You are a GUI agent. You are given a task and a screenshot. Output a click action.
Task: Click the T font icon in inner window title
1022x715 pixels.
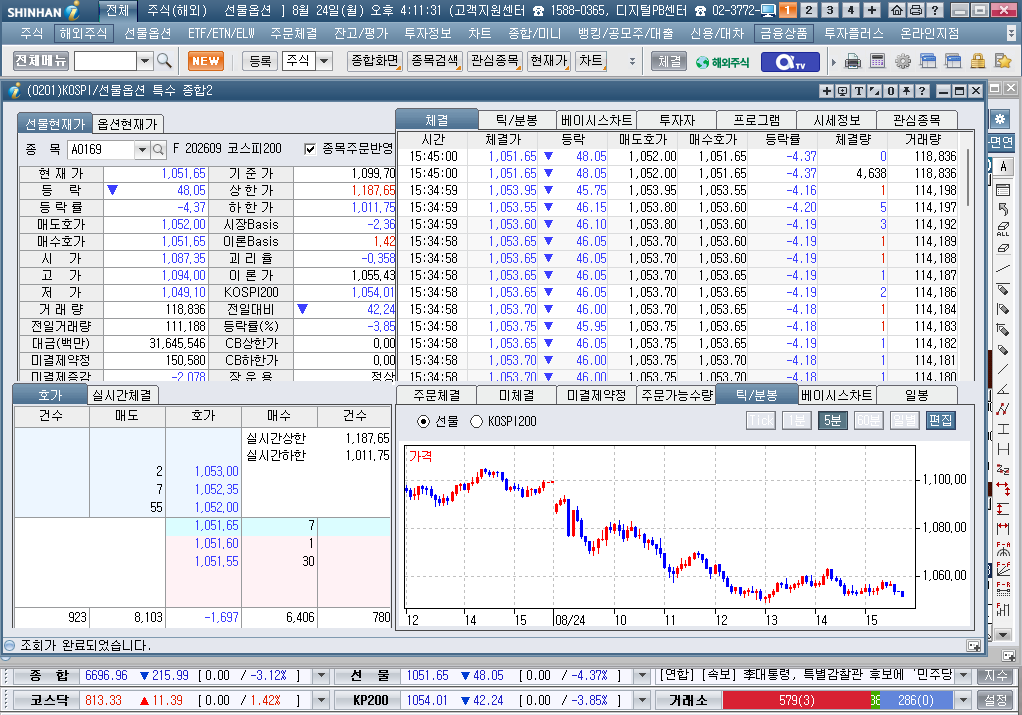[x=858, y=91]
